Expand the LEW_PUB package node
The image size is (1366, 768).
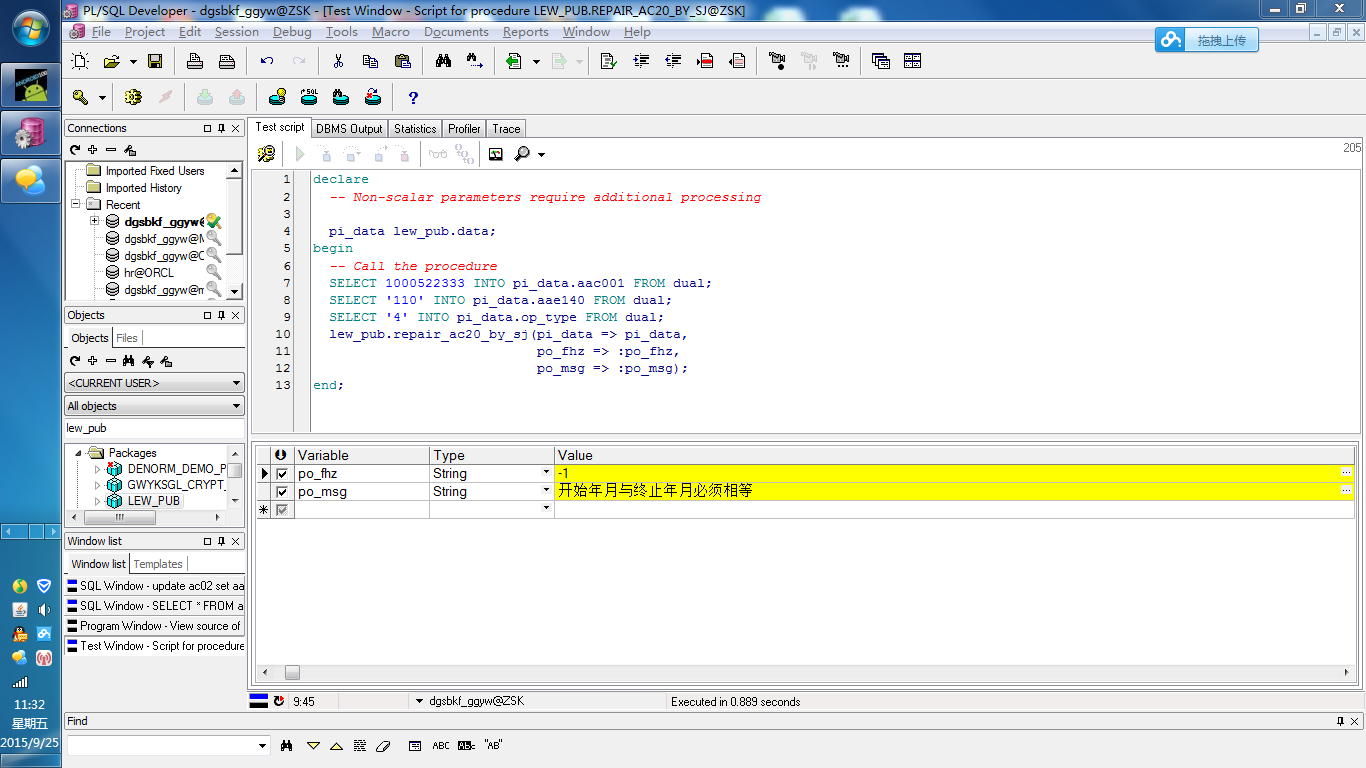pyautogui.click(x=97, y=501)
